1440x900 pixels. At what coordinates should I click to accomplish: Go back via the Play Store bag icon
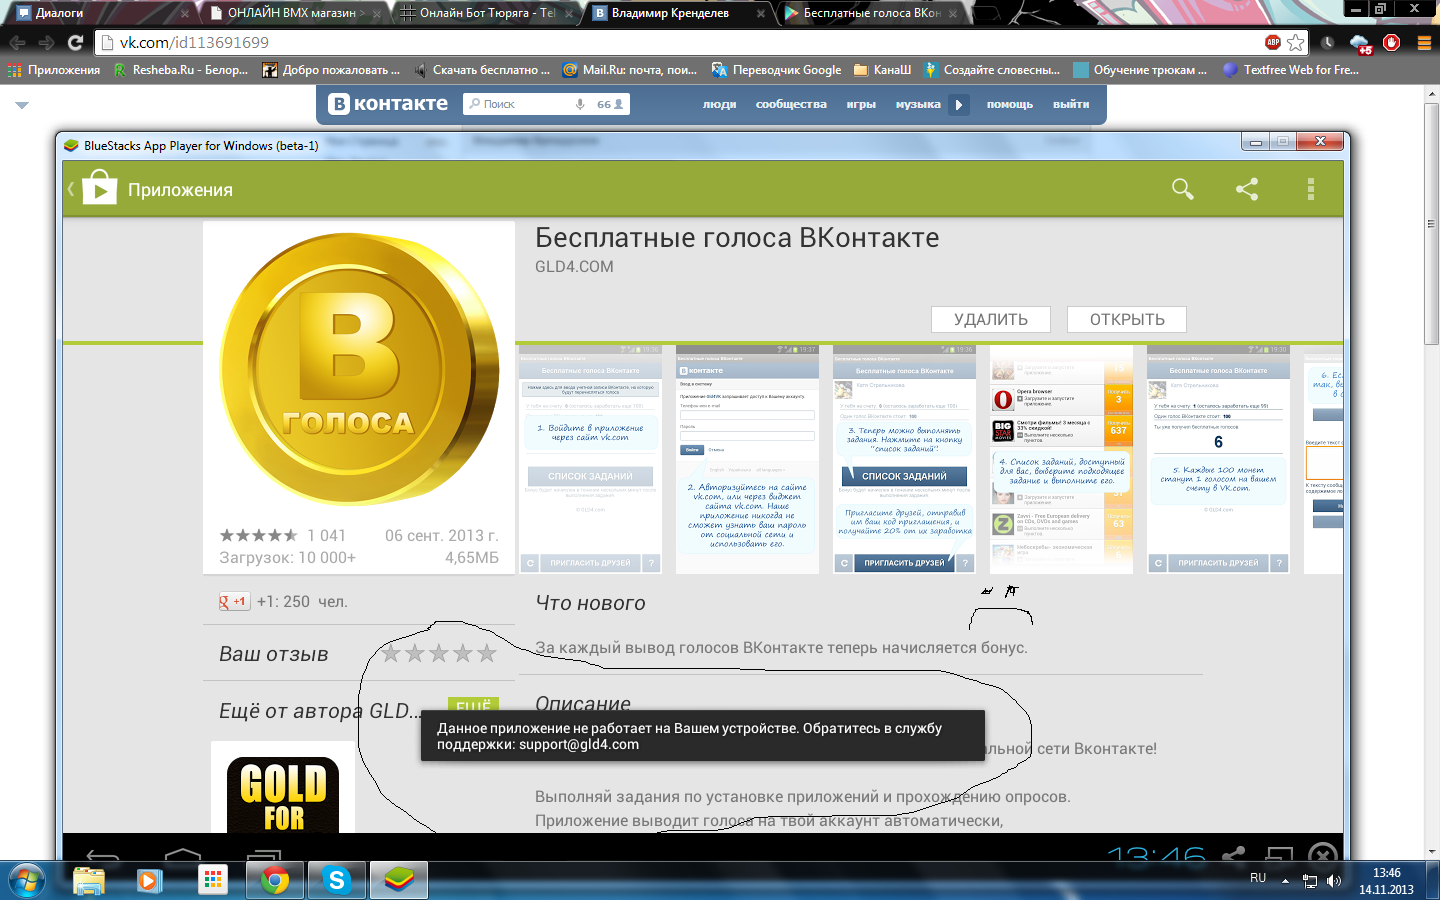pyautogui.click(x=99, y=188)
